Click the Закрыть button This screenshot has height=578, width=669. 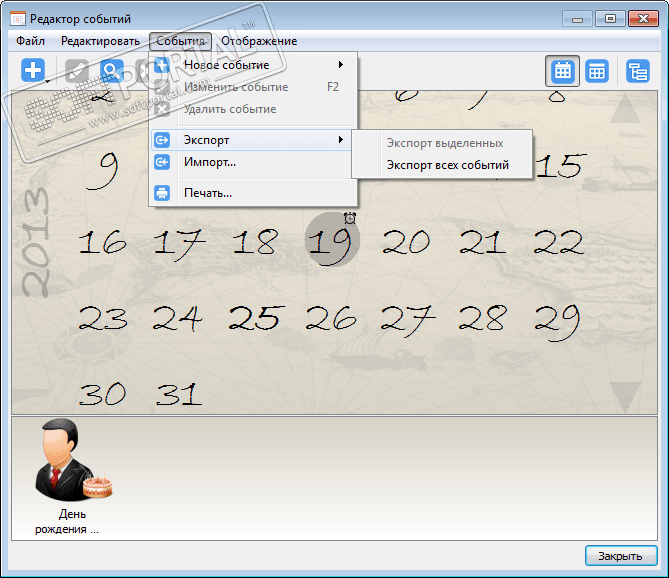tap(621, 556)
